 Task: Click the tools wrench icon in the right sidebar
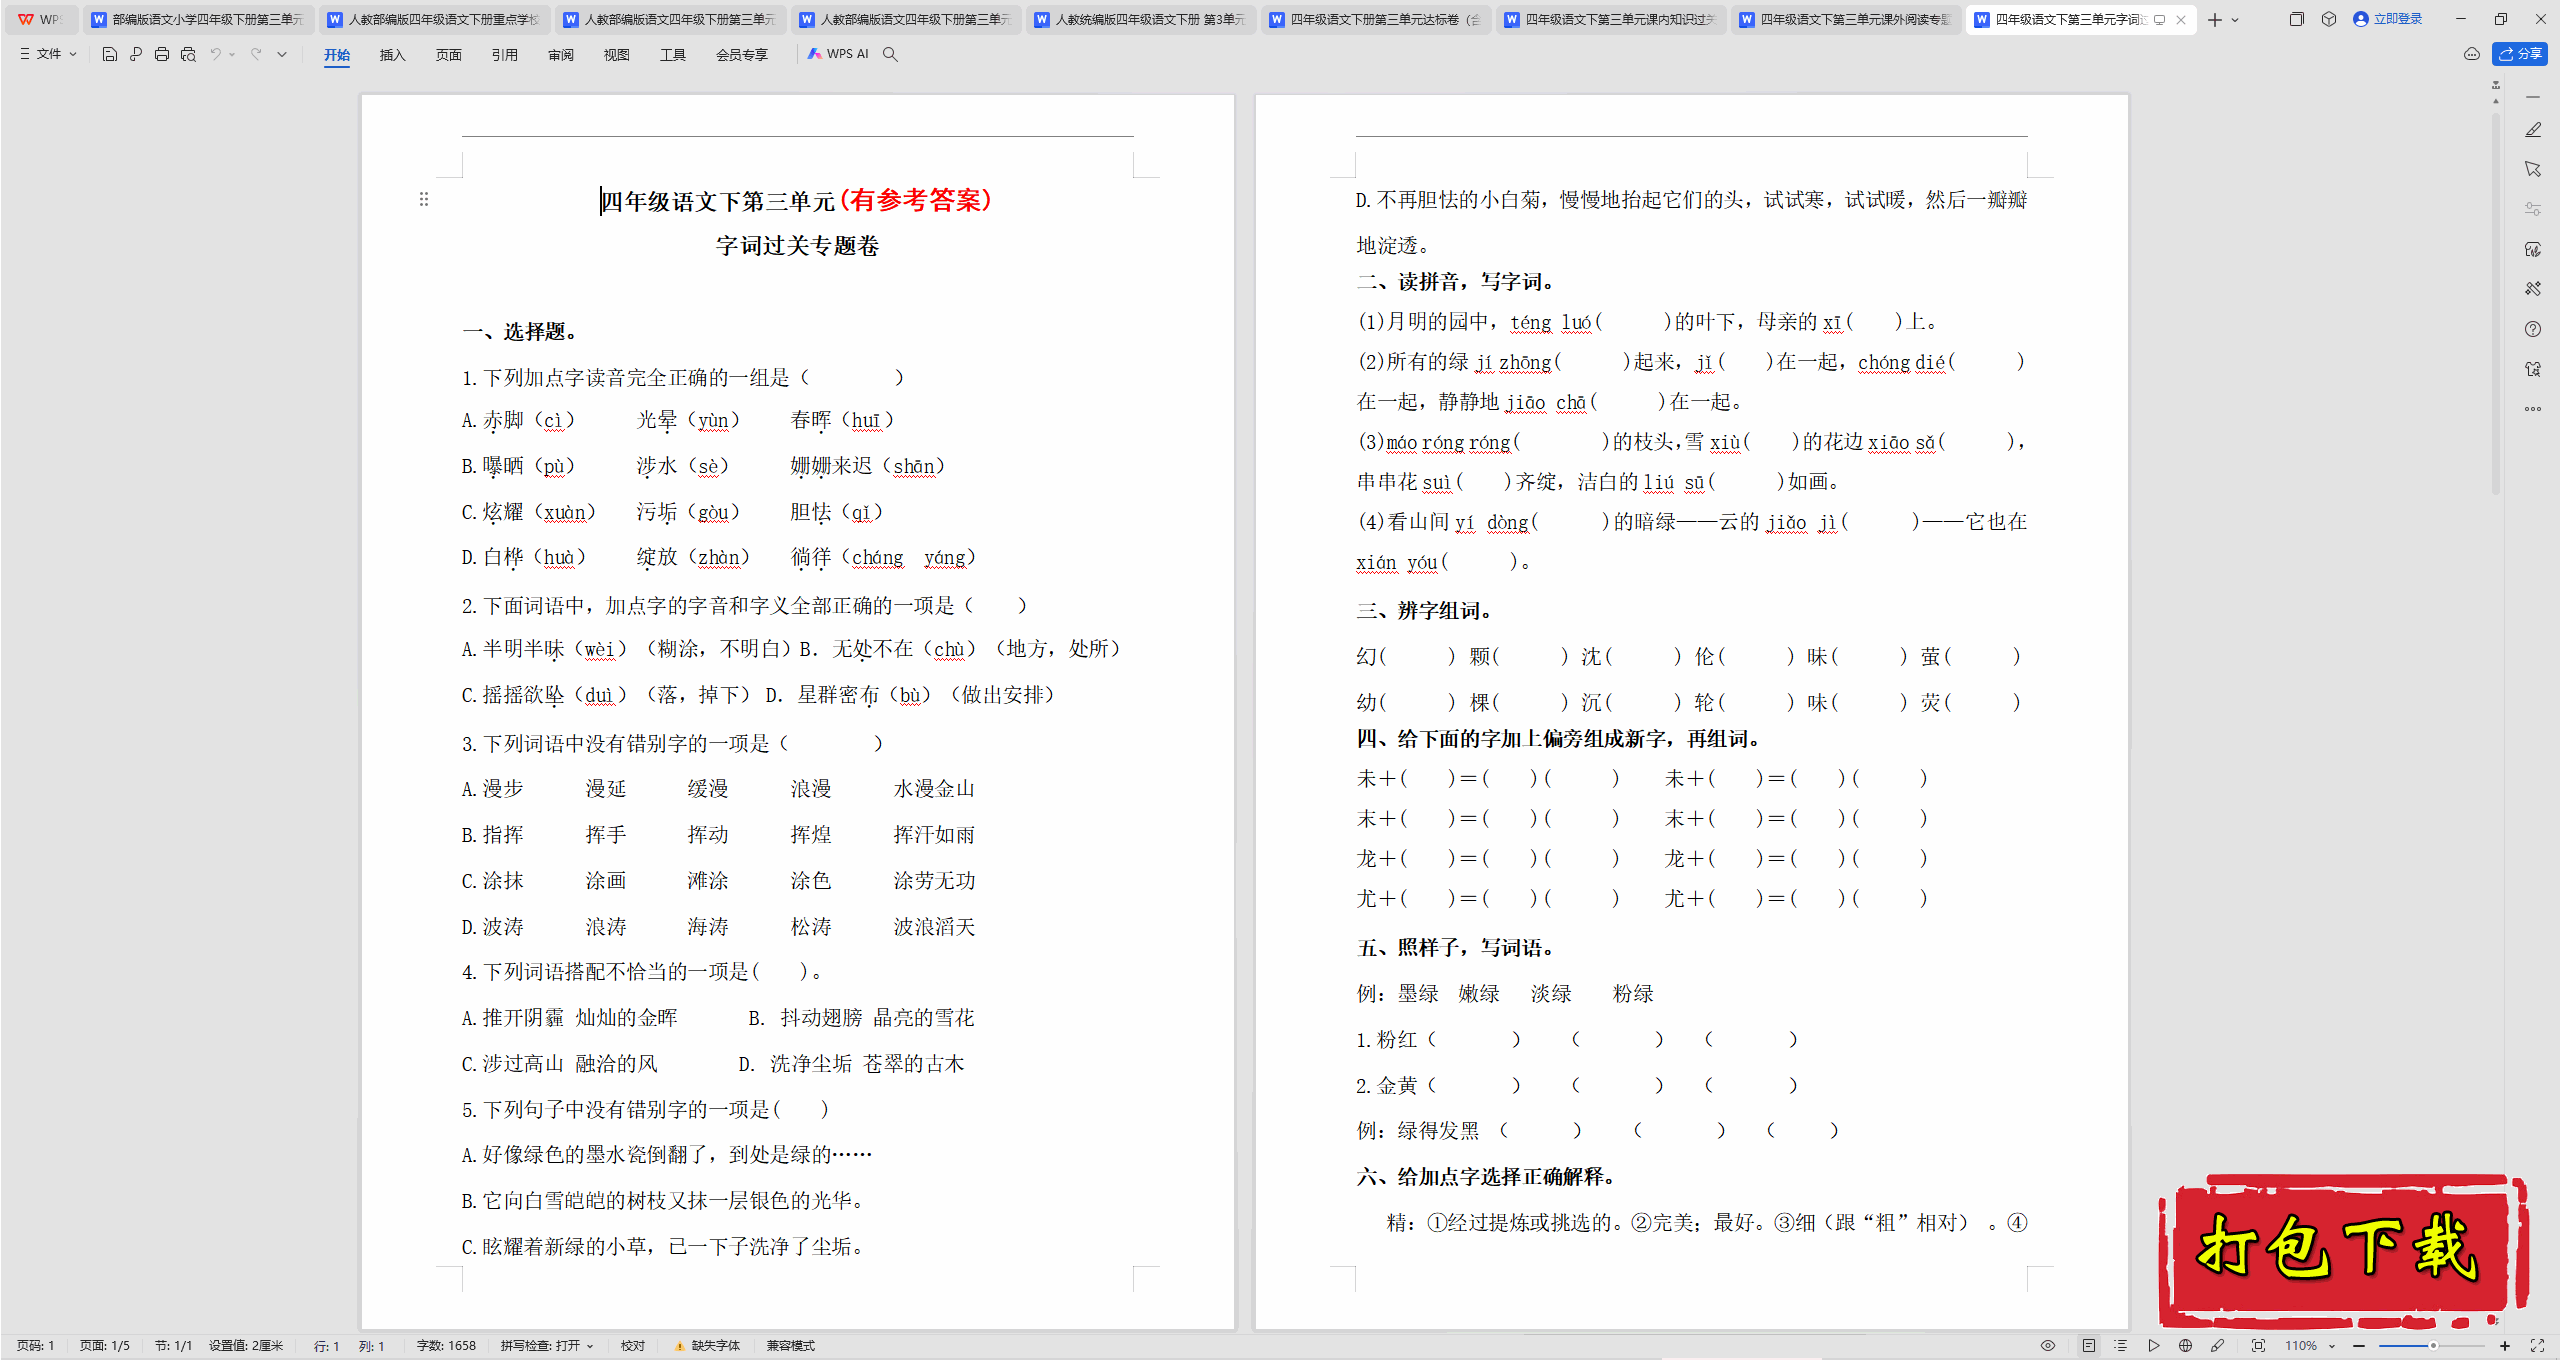(x=2533, y=289)
